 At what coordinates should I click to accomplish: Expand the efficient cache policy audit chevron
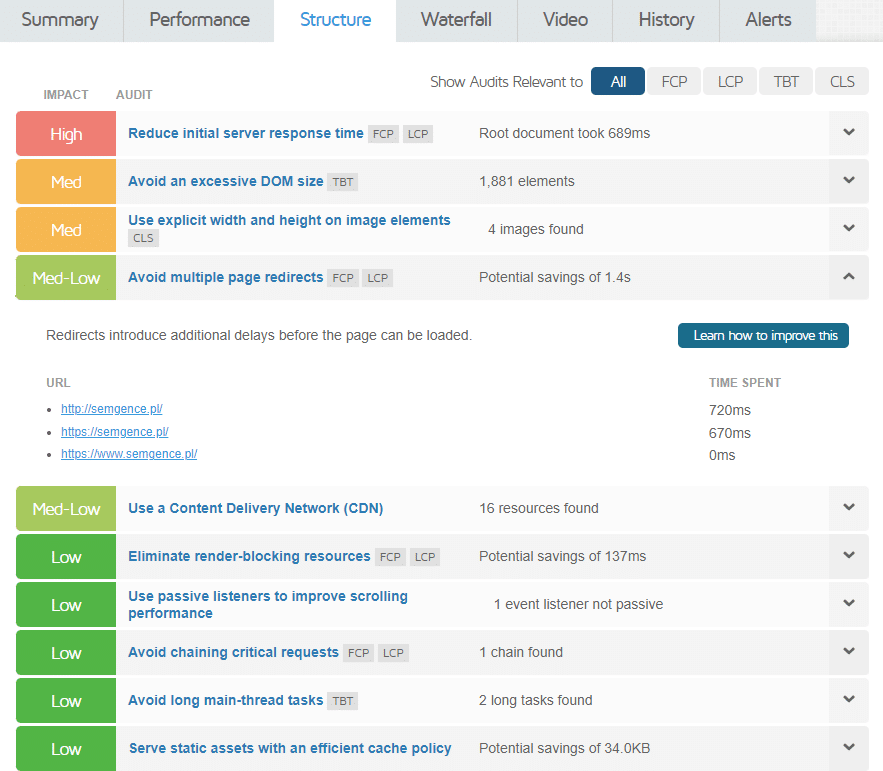click(849, 748)
